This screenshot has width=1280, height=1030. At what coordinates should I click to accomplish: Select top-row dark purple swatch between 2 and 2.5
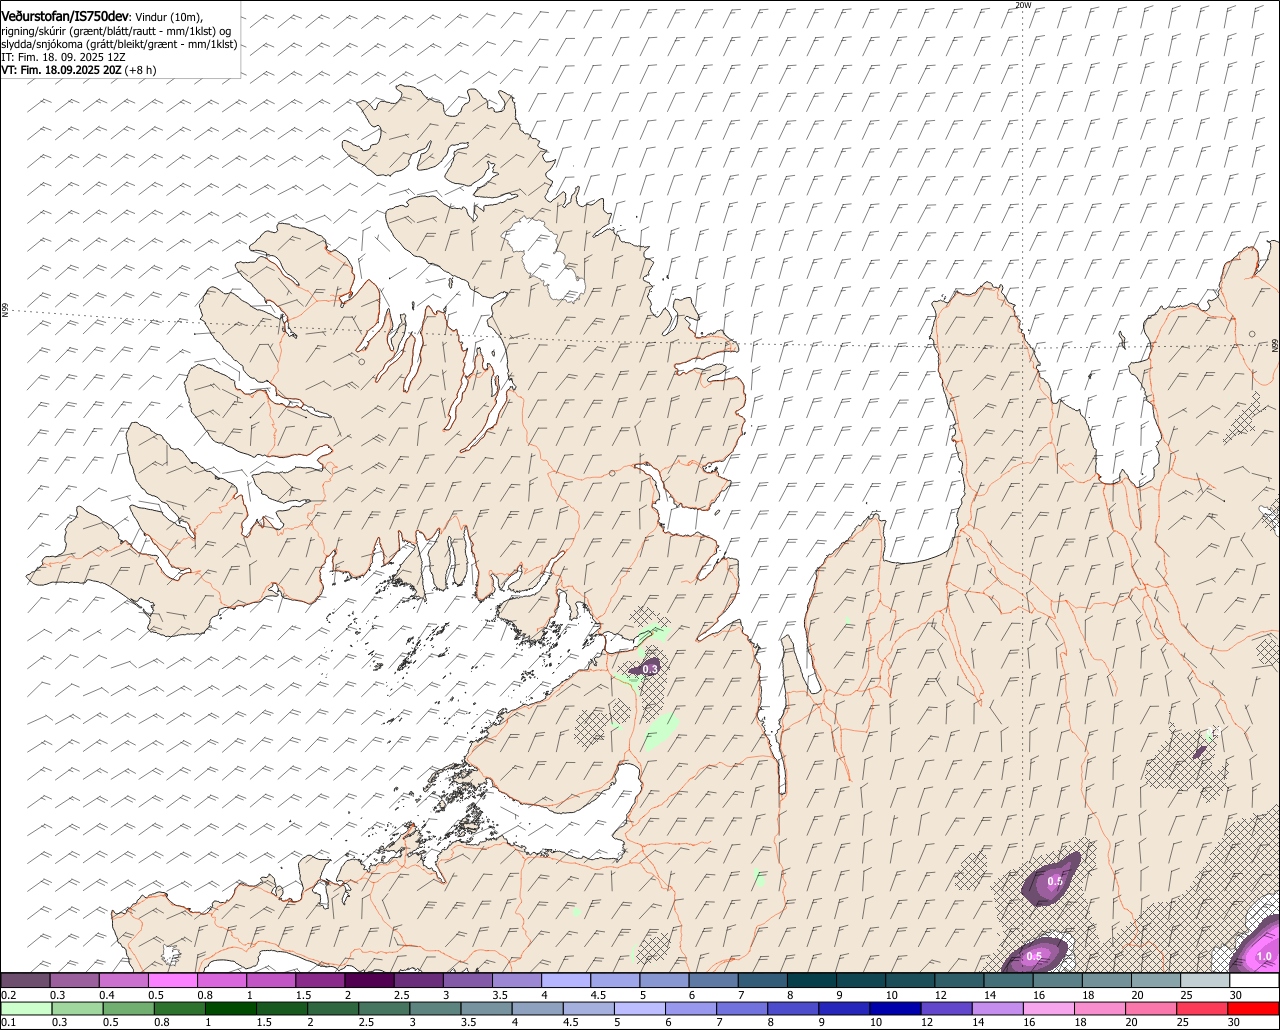(x=369, y=980)
